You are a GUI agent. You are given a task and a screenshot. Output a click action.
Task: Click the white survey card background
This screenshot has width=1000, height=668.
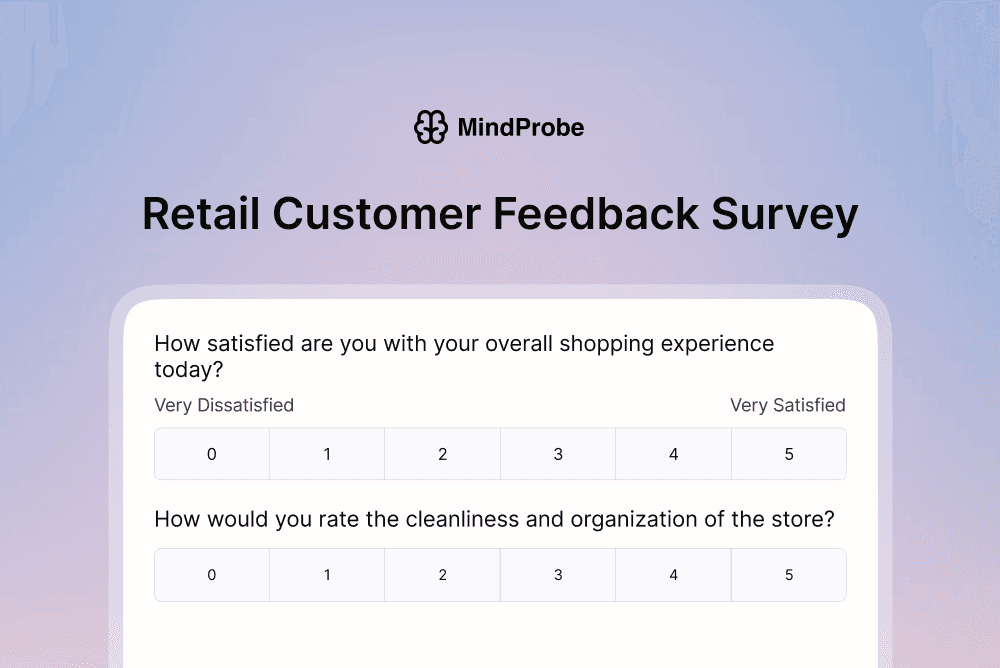coord(500,630)
